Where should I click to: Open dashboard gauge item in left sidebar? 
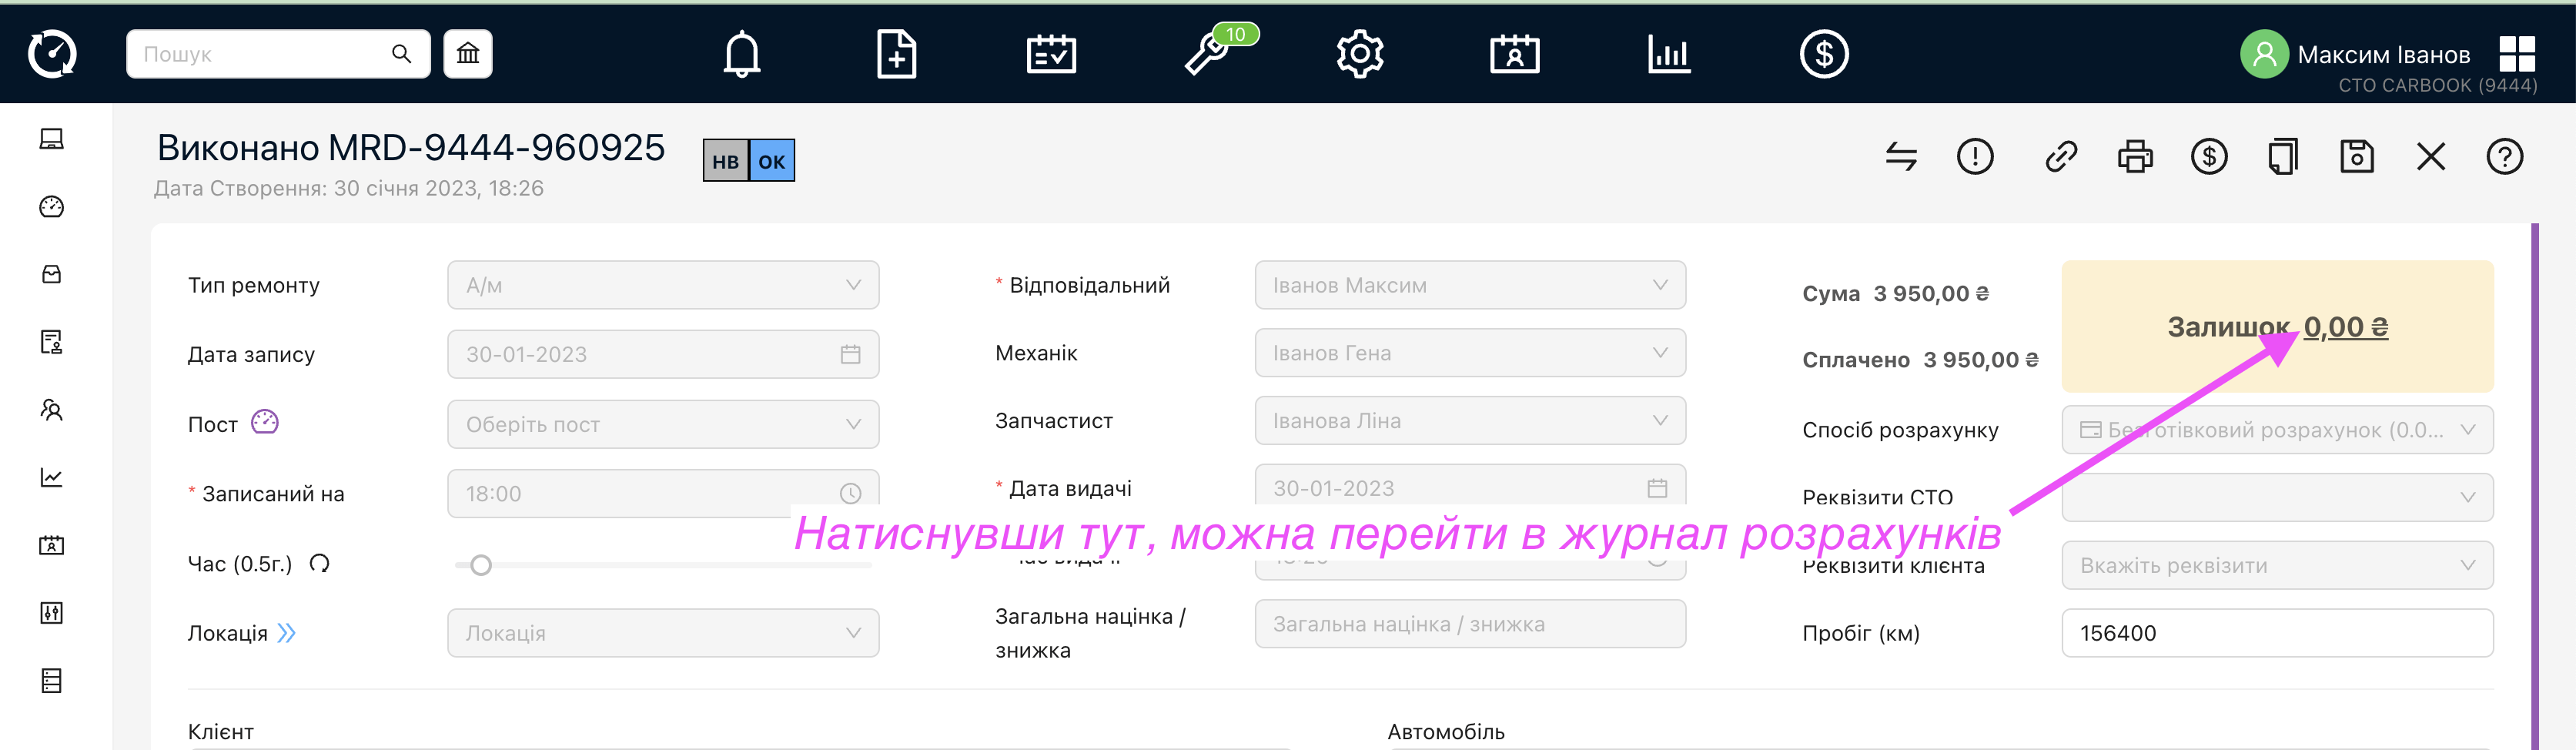pos(52,207)
